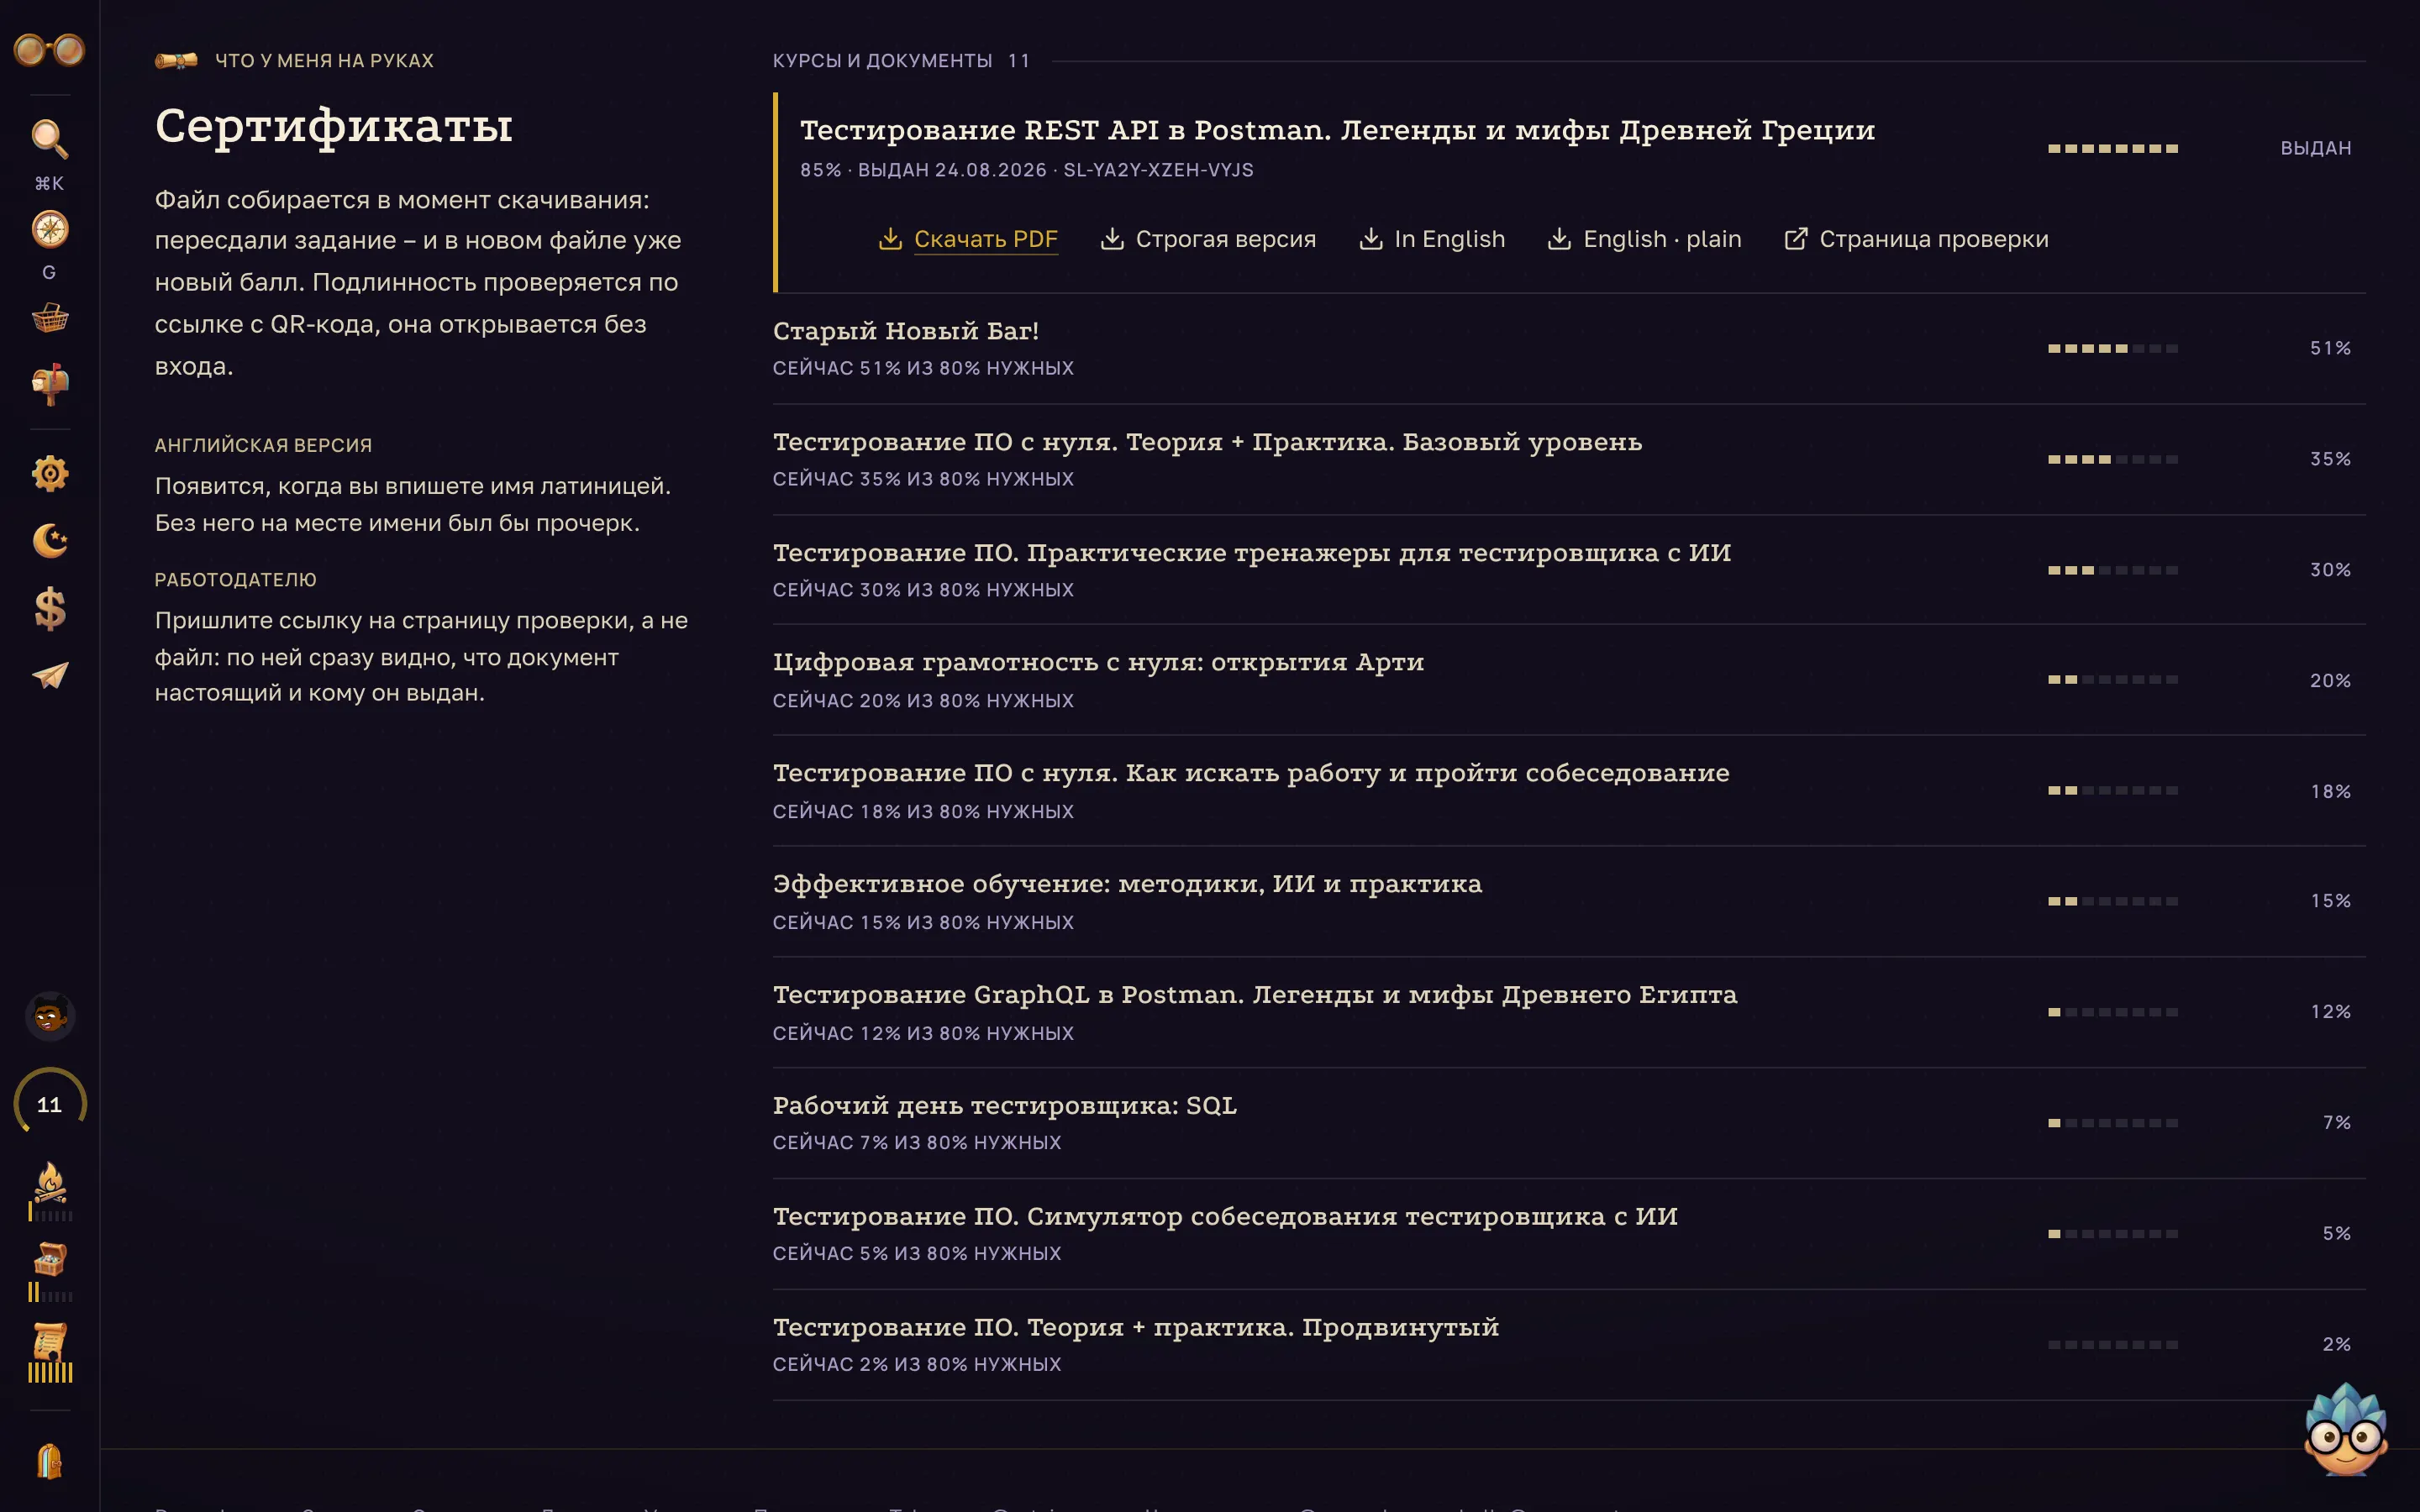Open Как искать работу и пройти собеседование
The height and width of the screenshot is (1512, 2420).
click(x=1568, y=791)
